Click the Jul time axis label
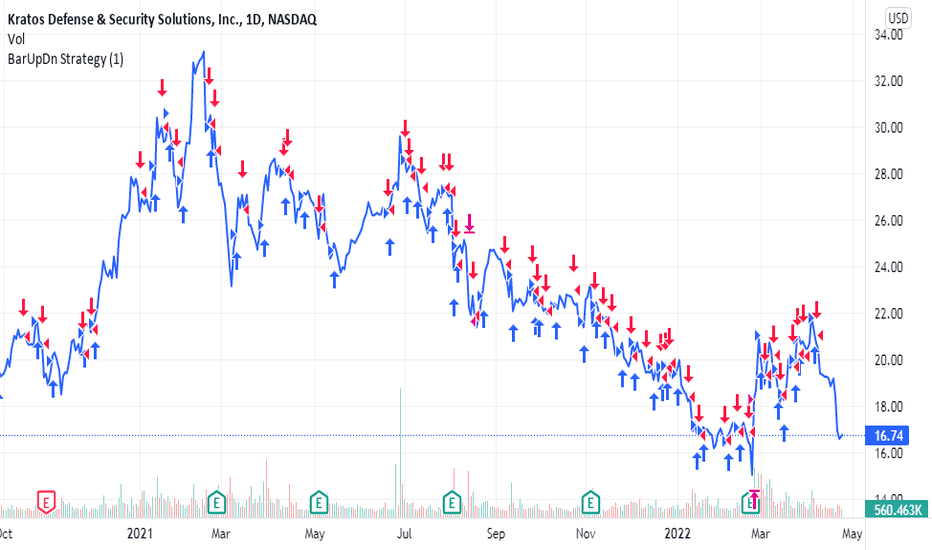The width and height of the screenshot is (932, 550). pos(404,533)
